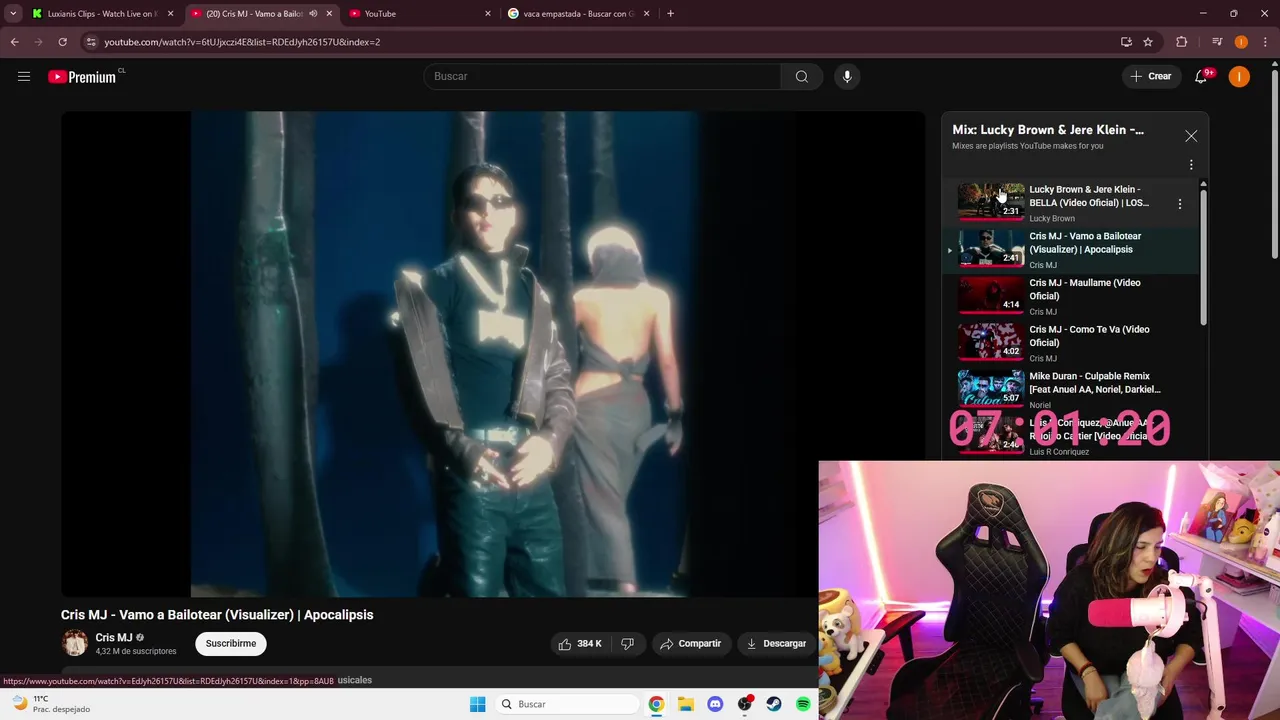The width and height of the screenshot is (1280, 720).
Task: Download video with Descargar button
Action: [x=776, y=643]
